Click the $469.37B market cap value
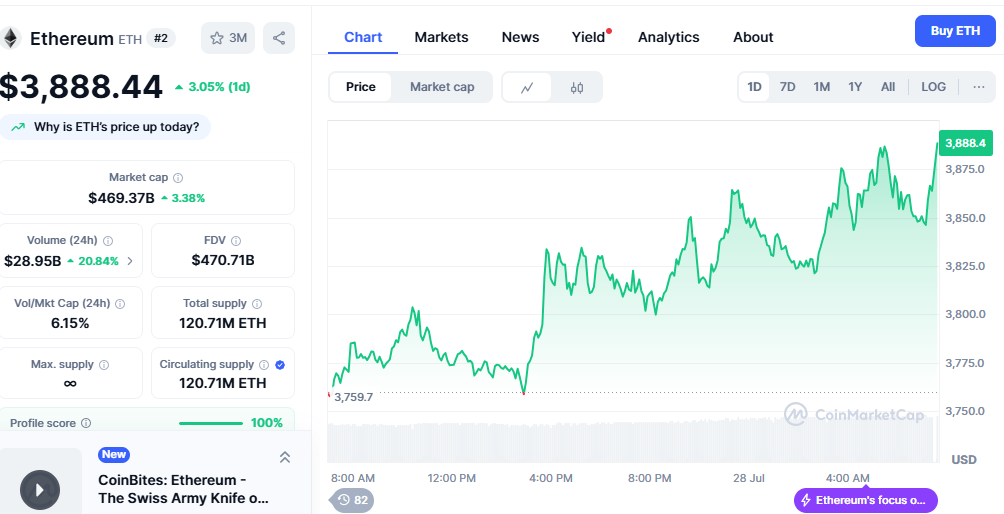1004x514 pixels. (122, 198)
